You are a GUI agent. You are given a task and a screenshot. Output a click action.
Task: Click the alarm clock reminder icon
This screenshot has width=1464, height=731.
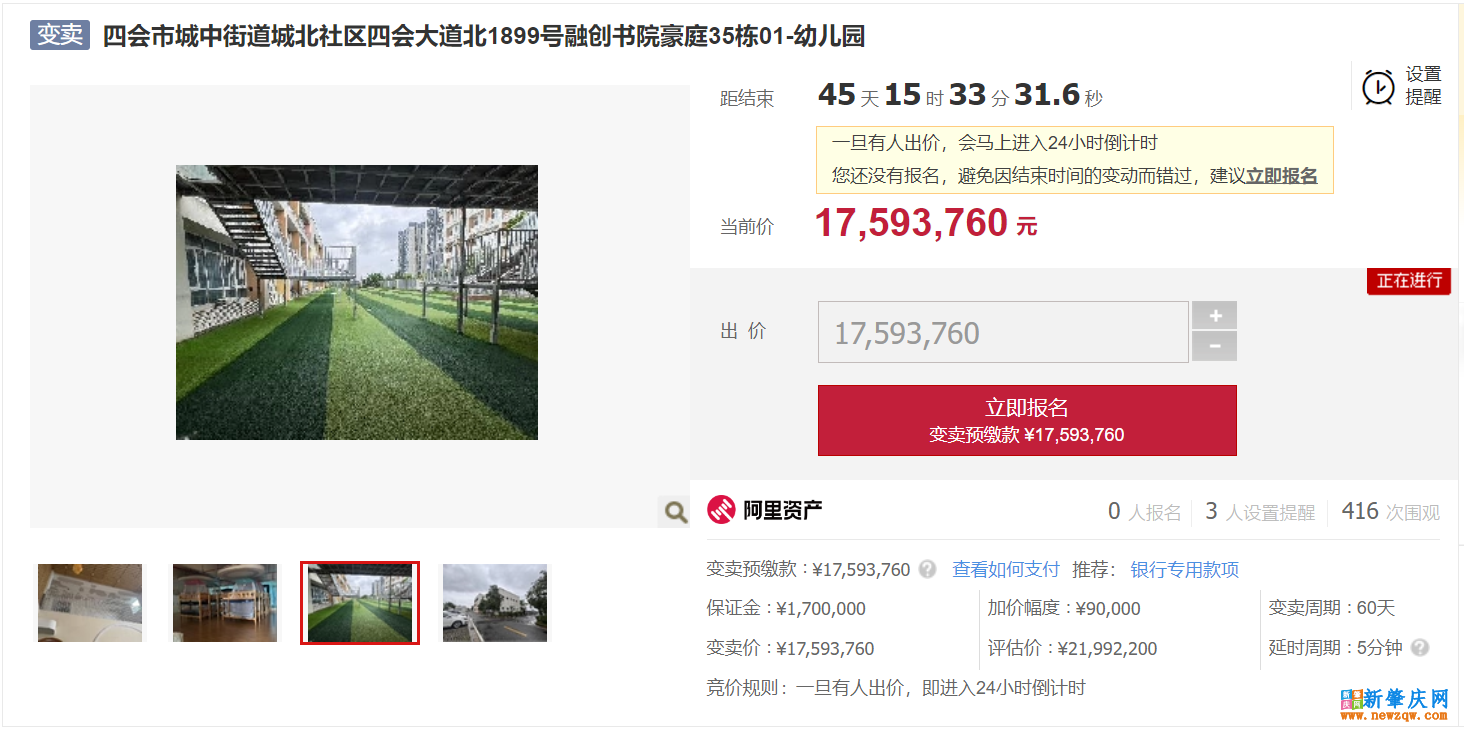1378,87
